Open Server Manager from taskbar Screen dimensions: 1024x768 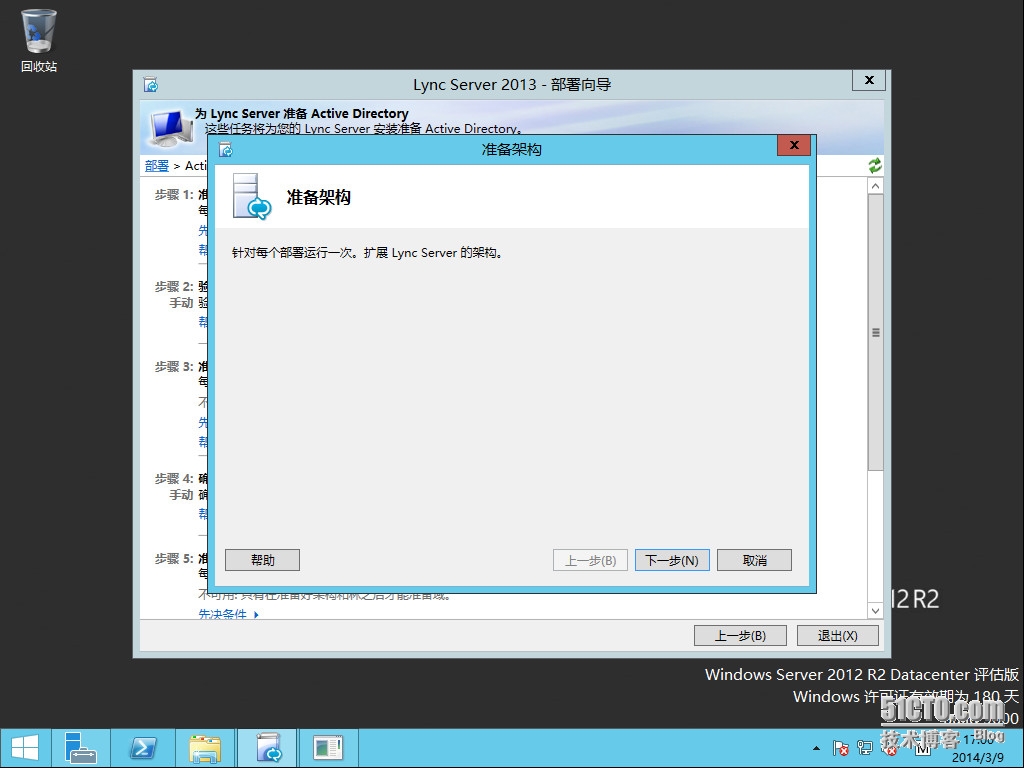coord(80,748)
